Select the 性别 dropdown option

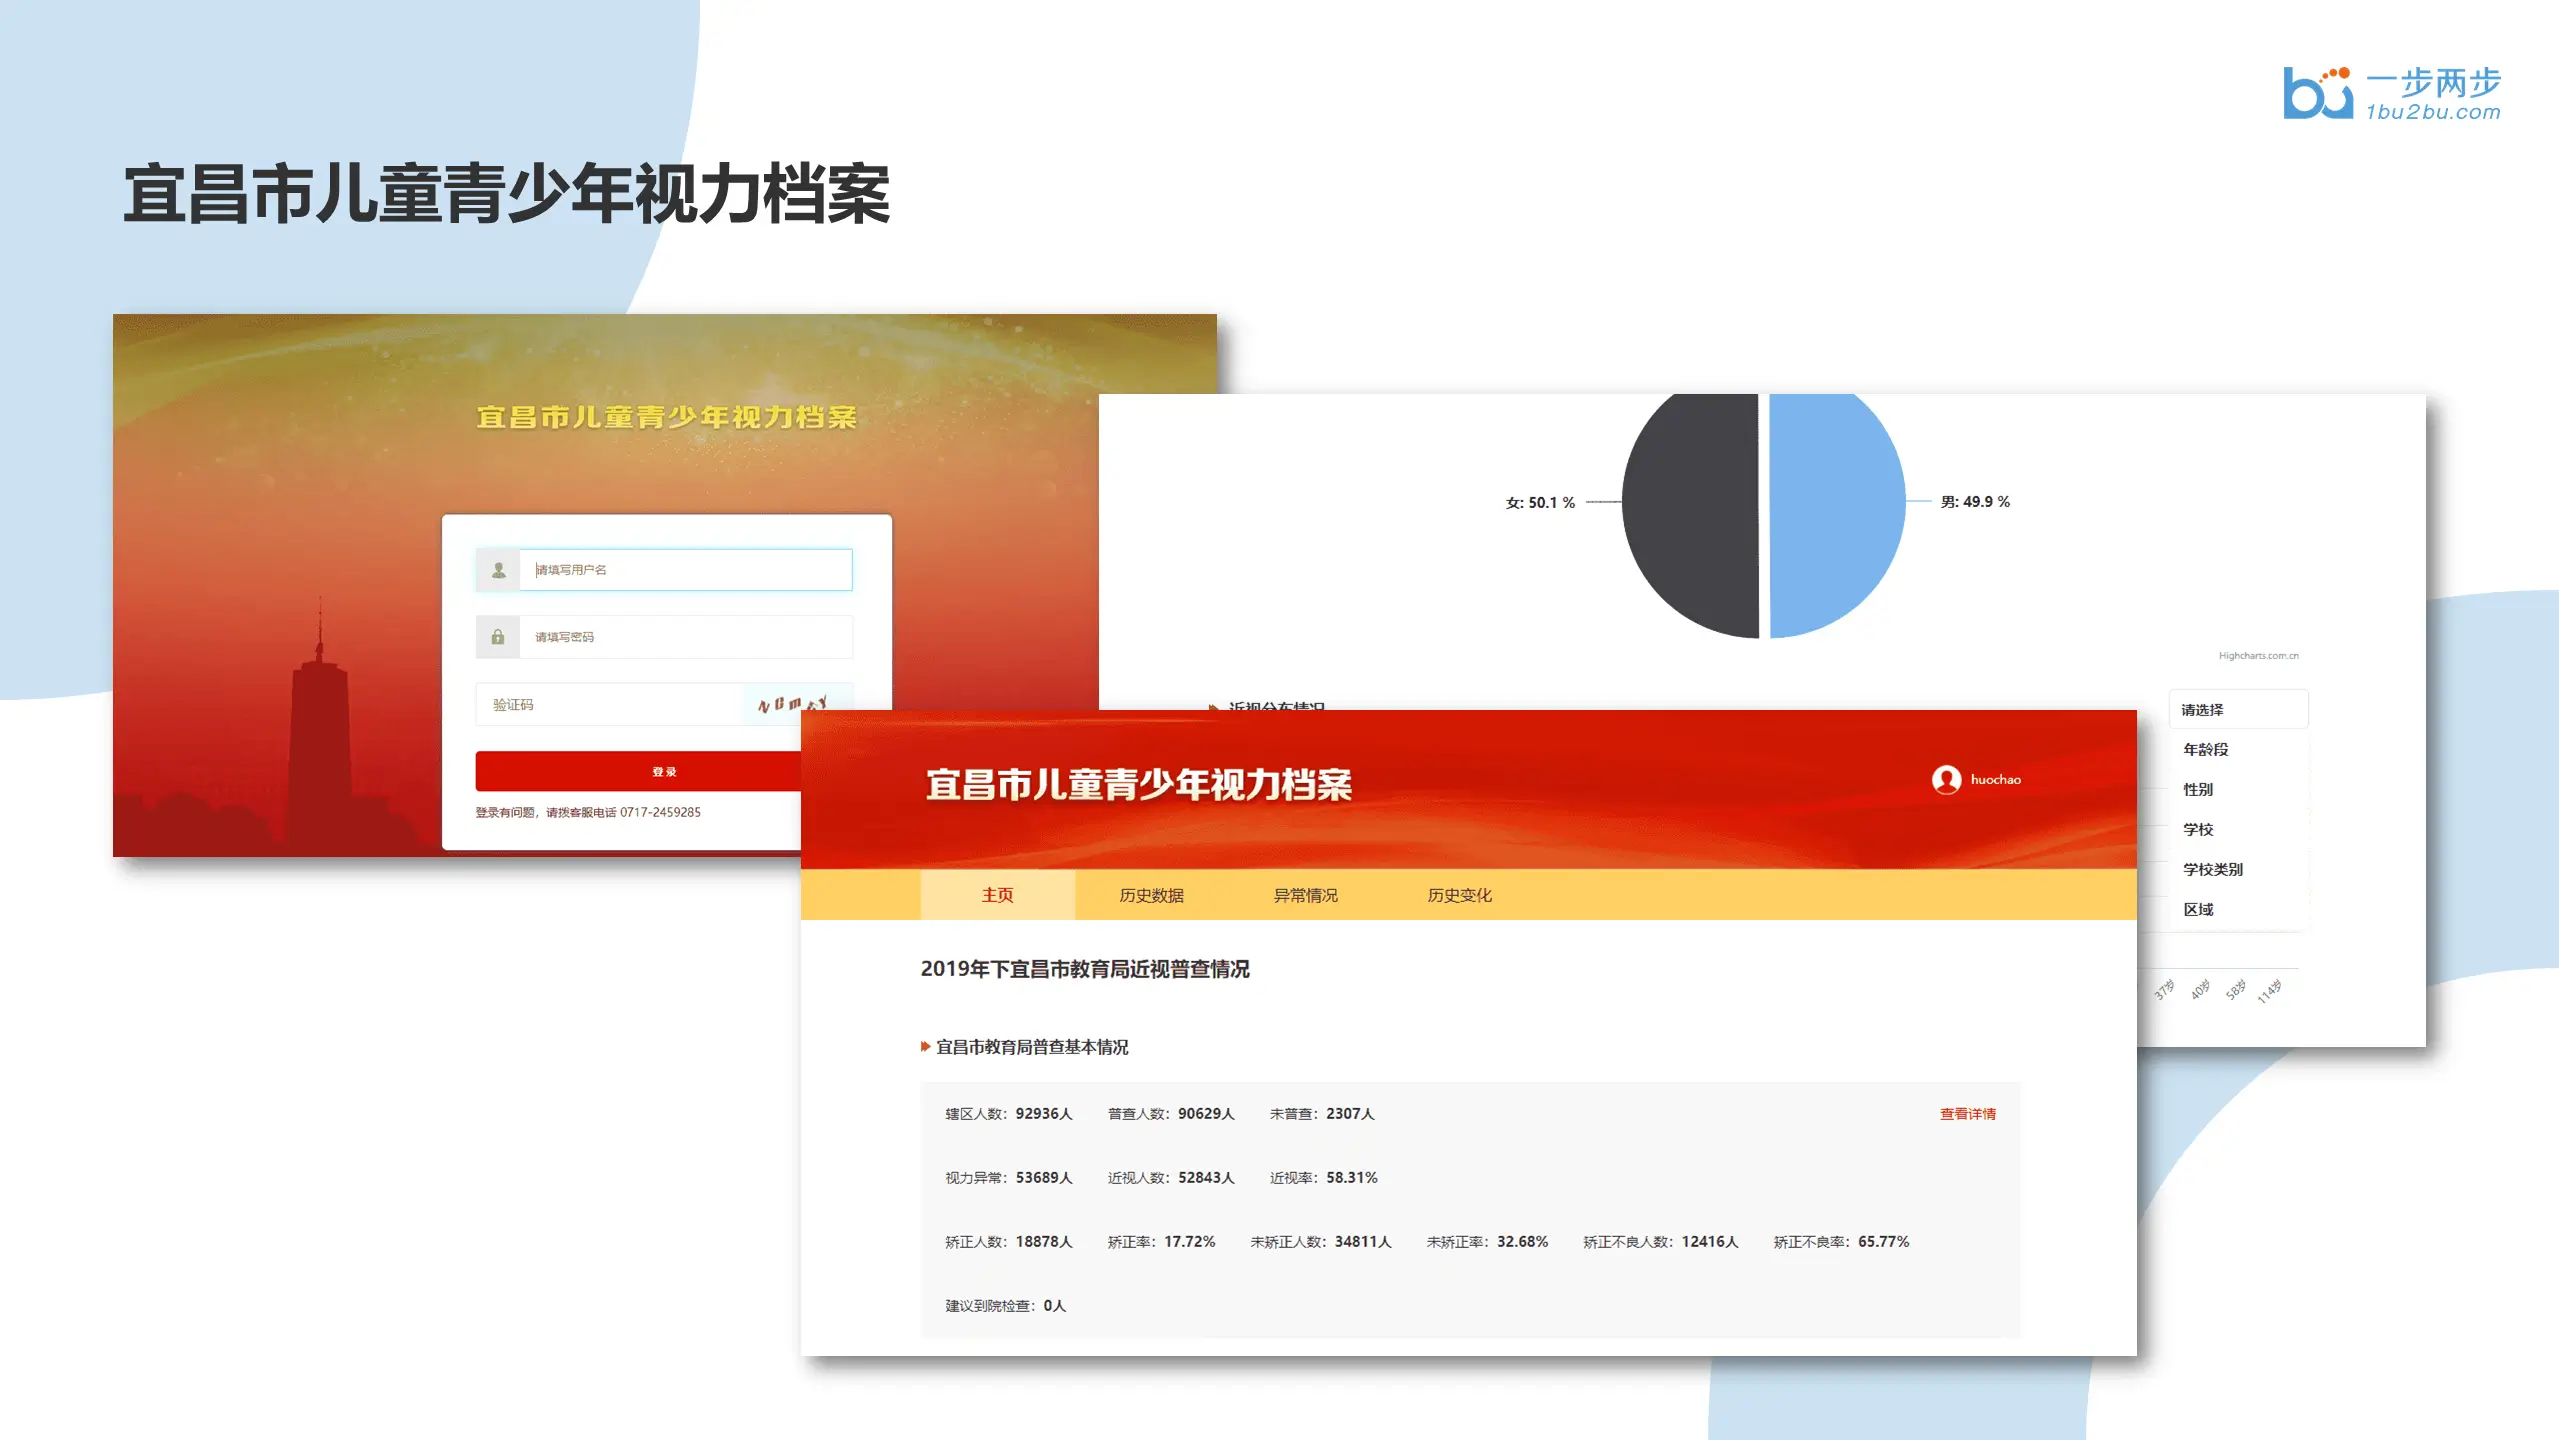[2198, 790]
